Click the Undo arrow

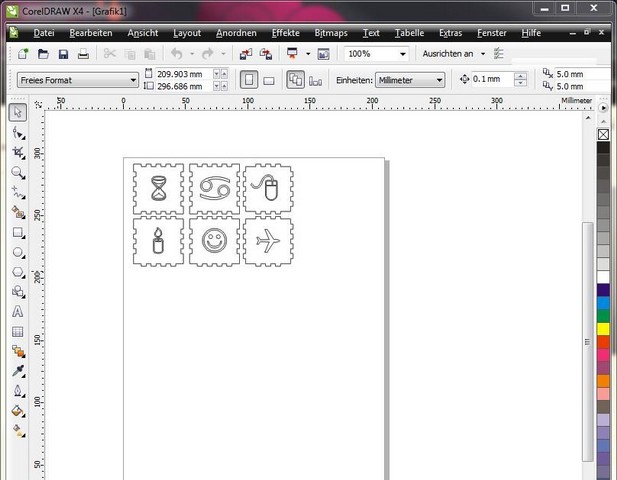pyautogui.click(x=177, y=54)
